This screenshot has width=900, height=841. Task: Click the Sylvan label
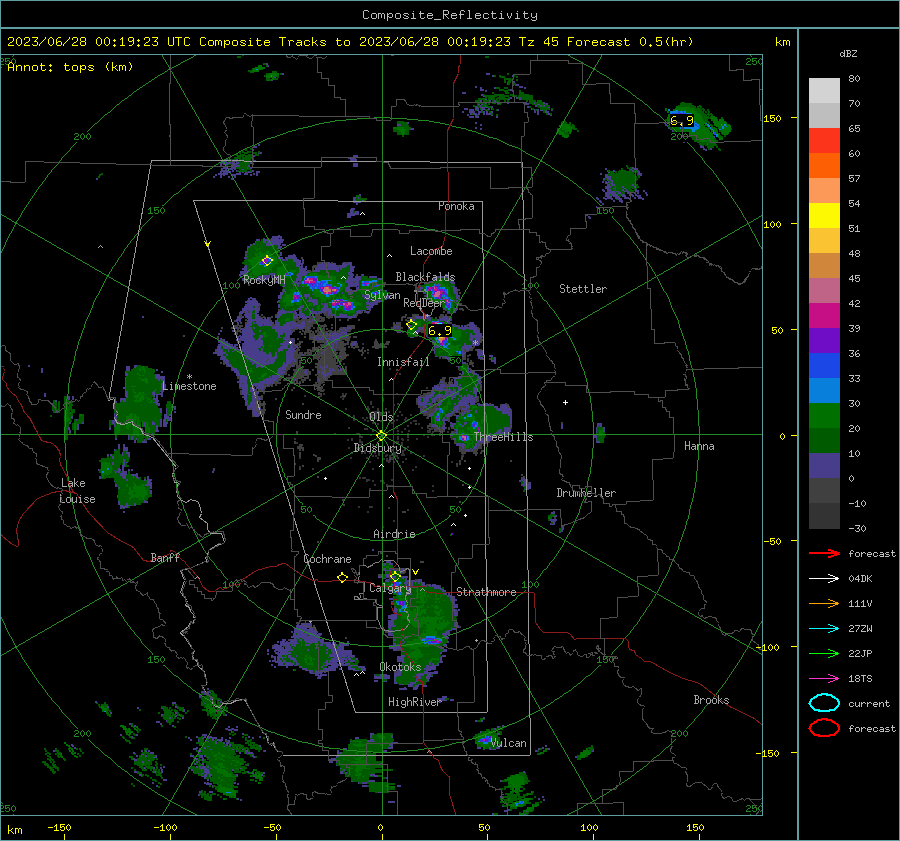[382, 295]
